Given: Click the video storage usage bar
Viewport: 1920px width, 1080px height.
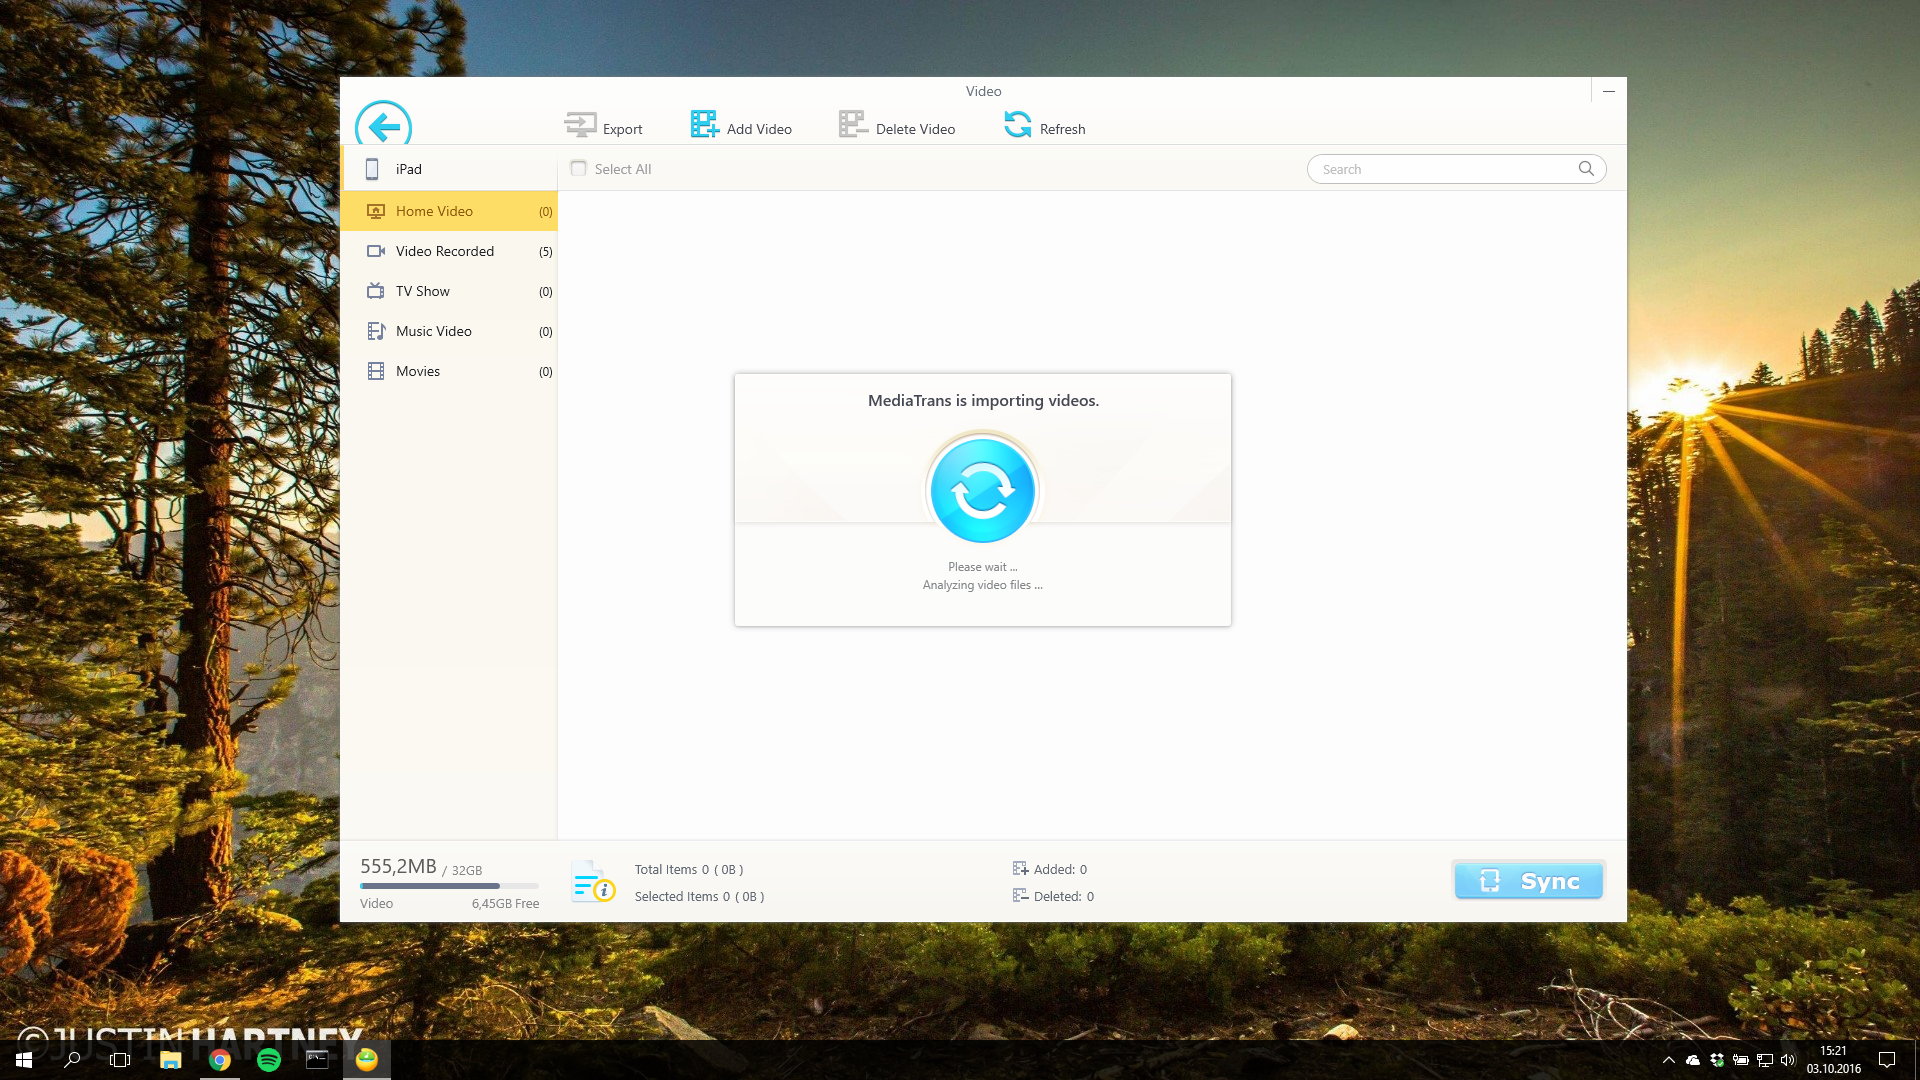Looking at the screenshot, I should 449,886.
